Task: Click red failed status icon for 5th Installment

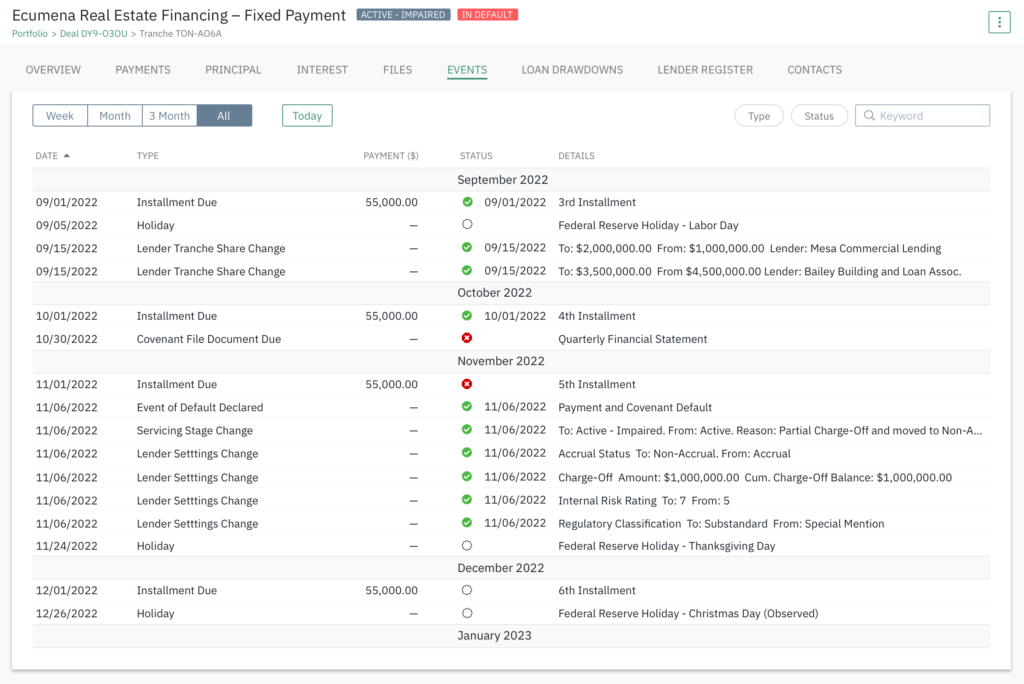Action: 467,384
